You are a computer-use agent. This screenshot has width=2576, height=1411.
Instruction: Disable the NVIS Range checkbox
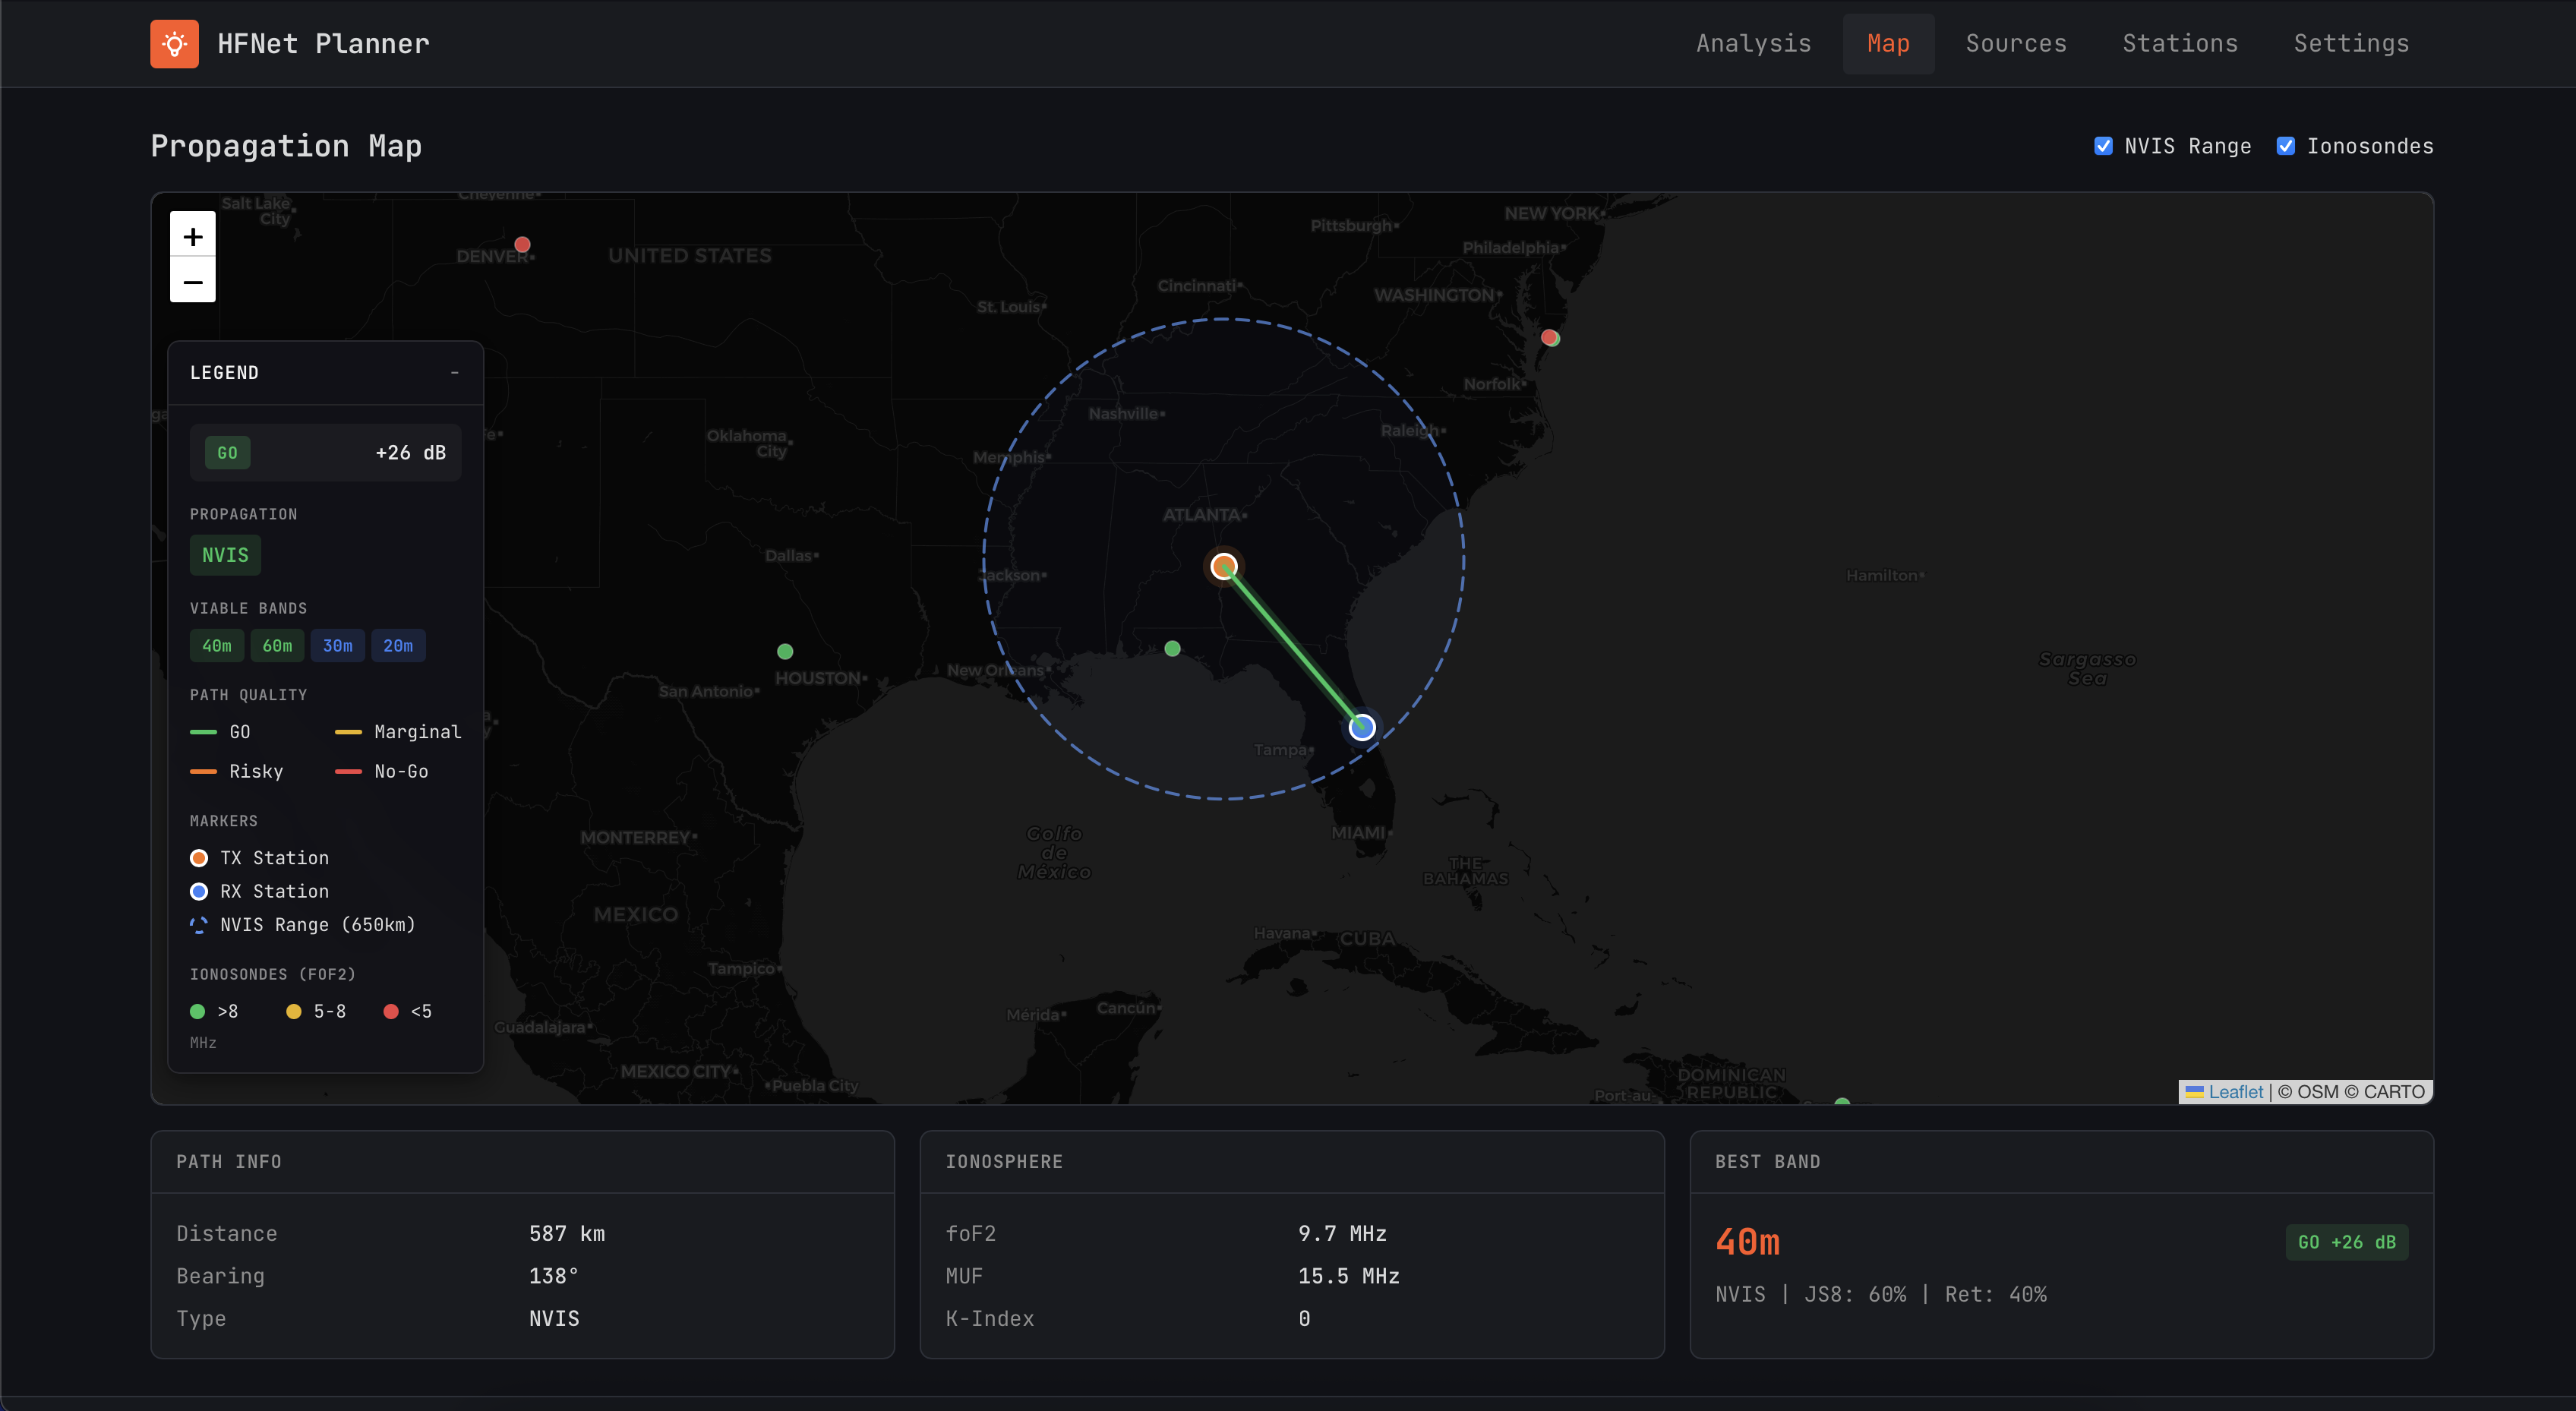point(2103,146)
